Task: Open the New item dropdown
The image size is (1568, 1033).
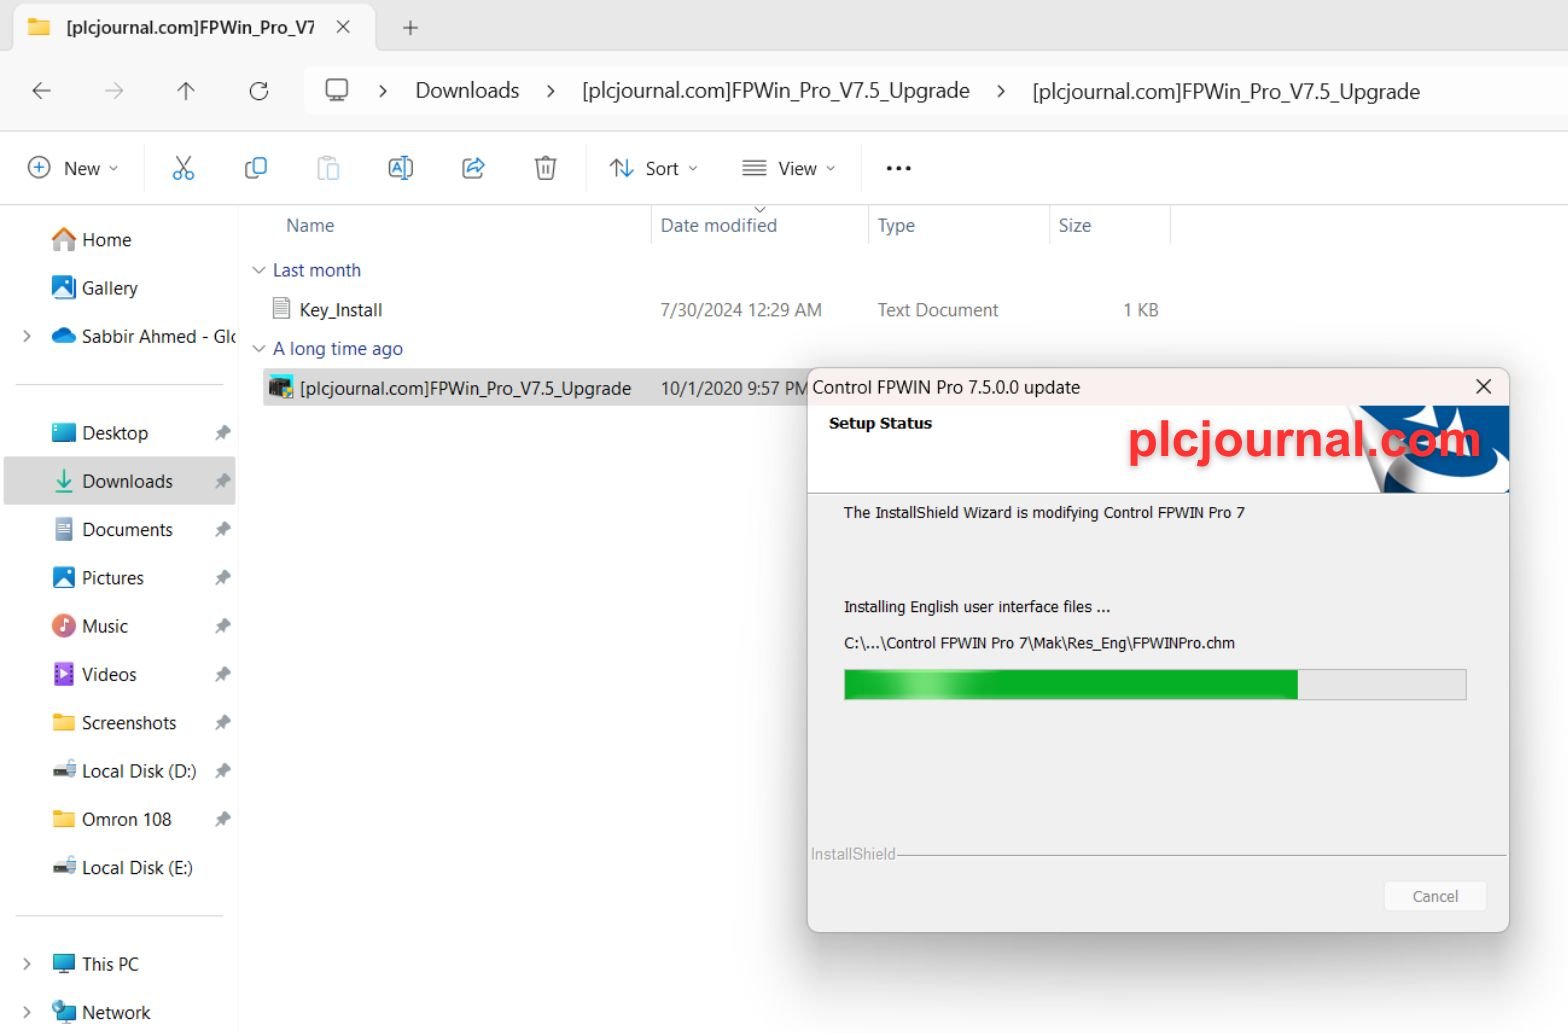Action: pyautogui.click(x=73, y=168)
